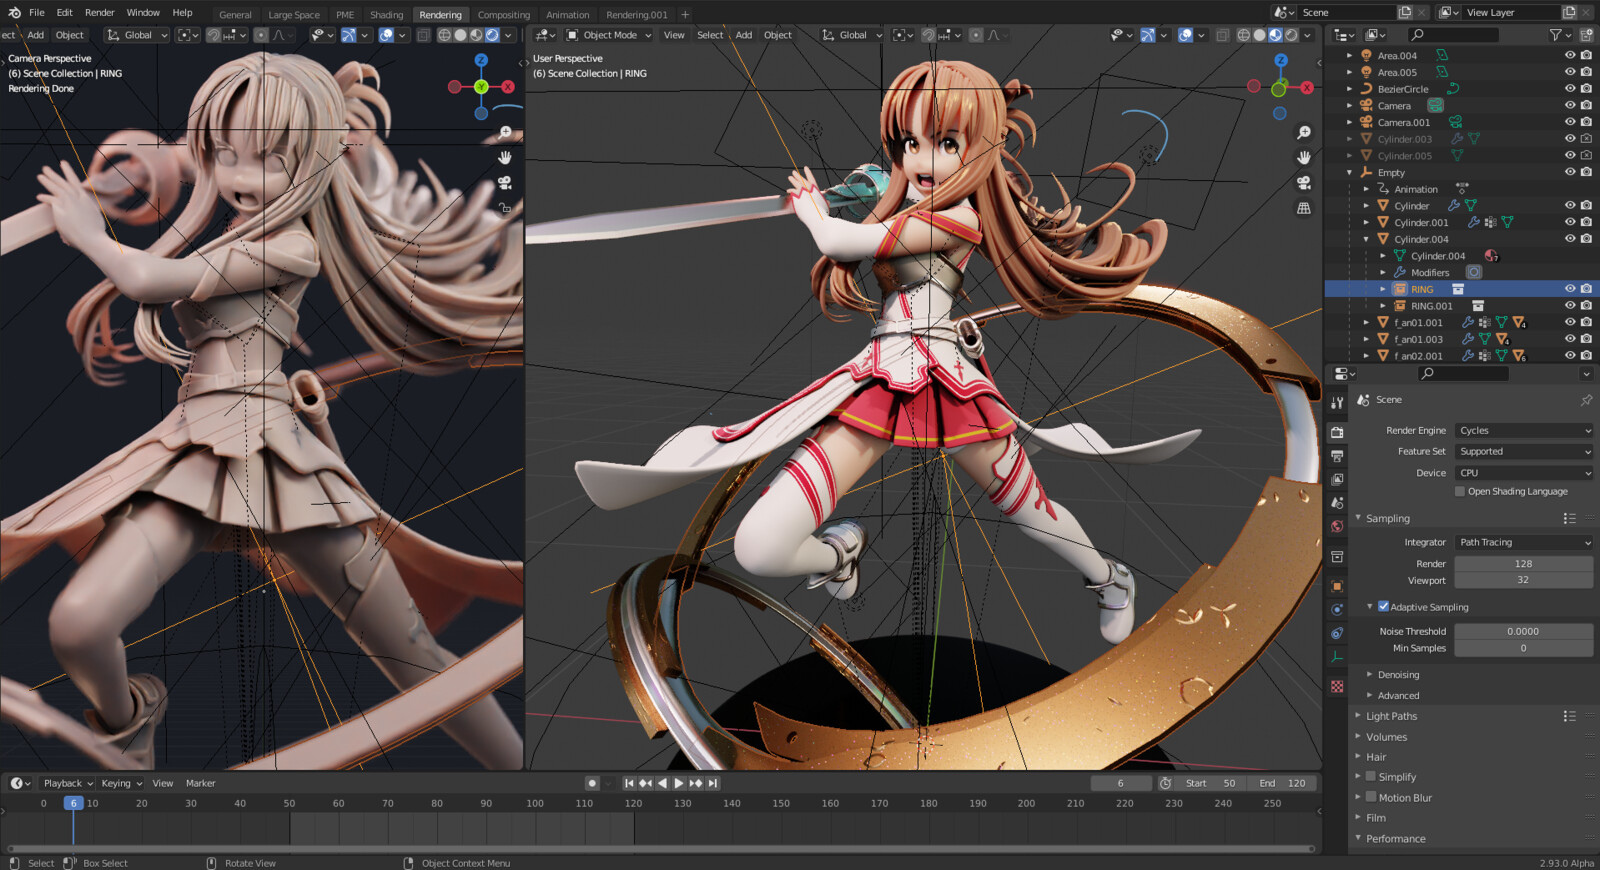
Task: Open the Keying popover in timeline
Action: coord(121,783)
